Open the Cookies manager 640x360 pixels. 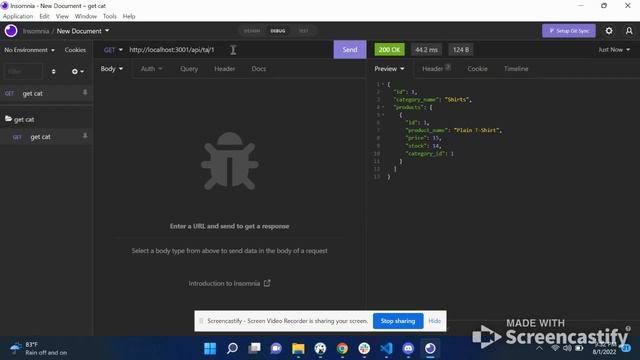75,50
